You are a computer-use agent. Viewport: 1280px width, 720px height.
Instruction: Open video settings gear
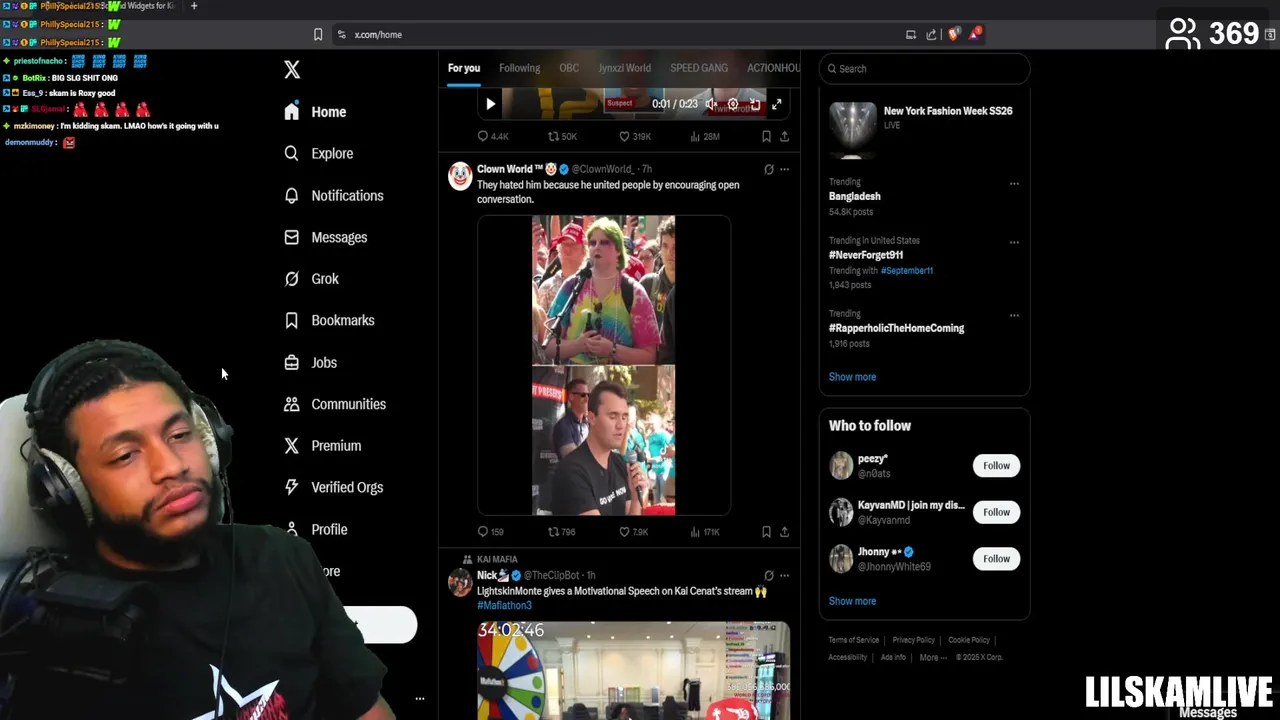click(x=733, y=104)
